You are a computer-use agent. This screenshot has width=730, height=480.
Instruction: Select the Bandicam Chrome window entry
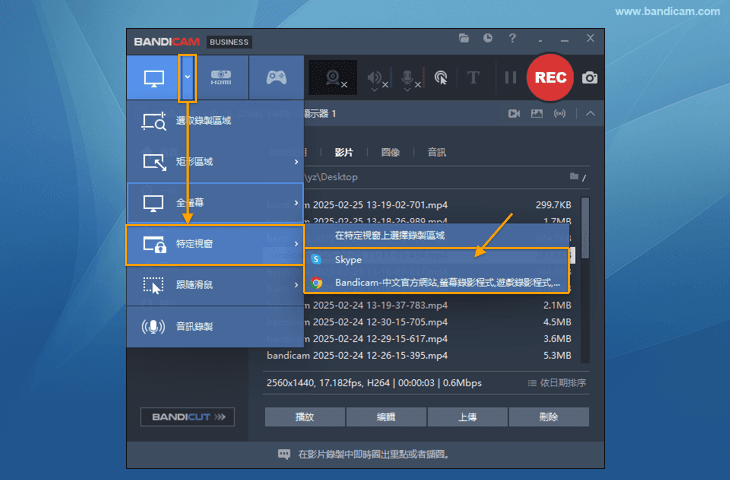[437, 283]
